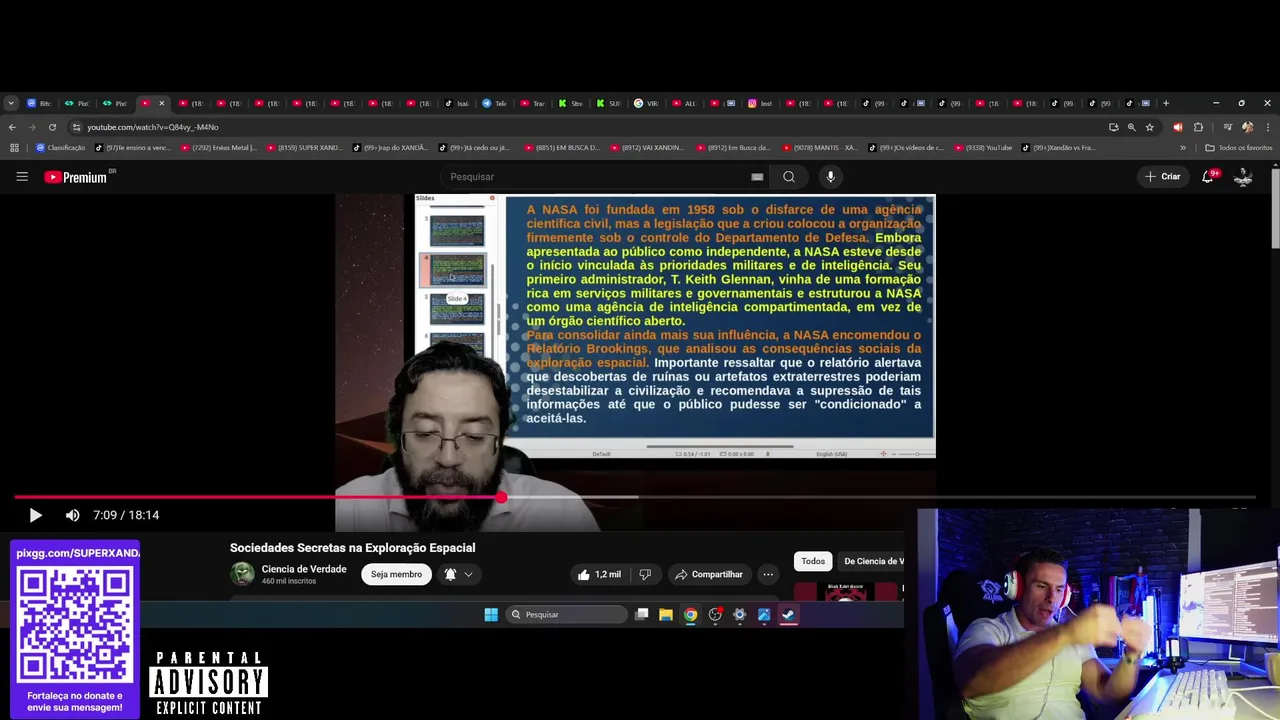Open YouTube notifications bell

click(1208, 177)
